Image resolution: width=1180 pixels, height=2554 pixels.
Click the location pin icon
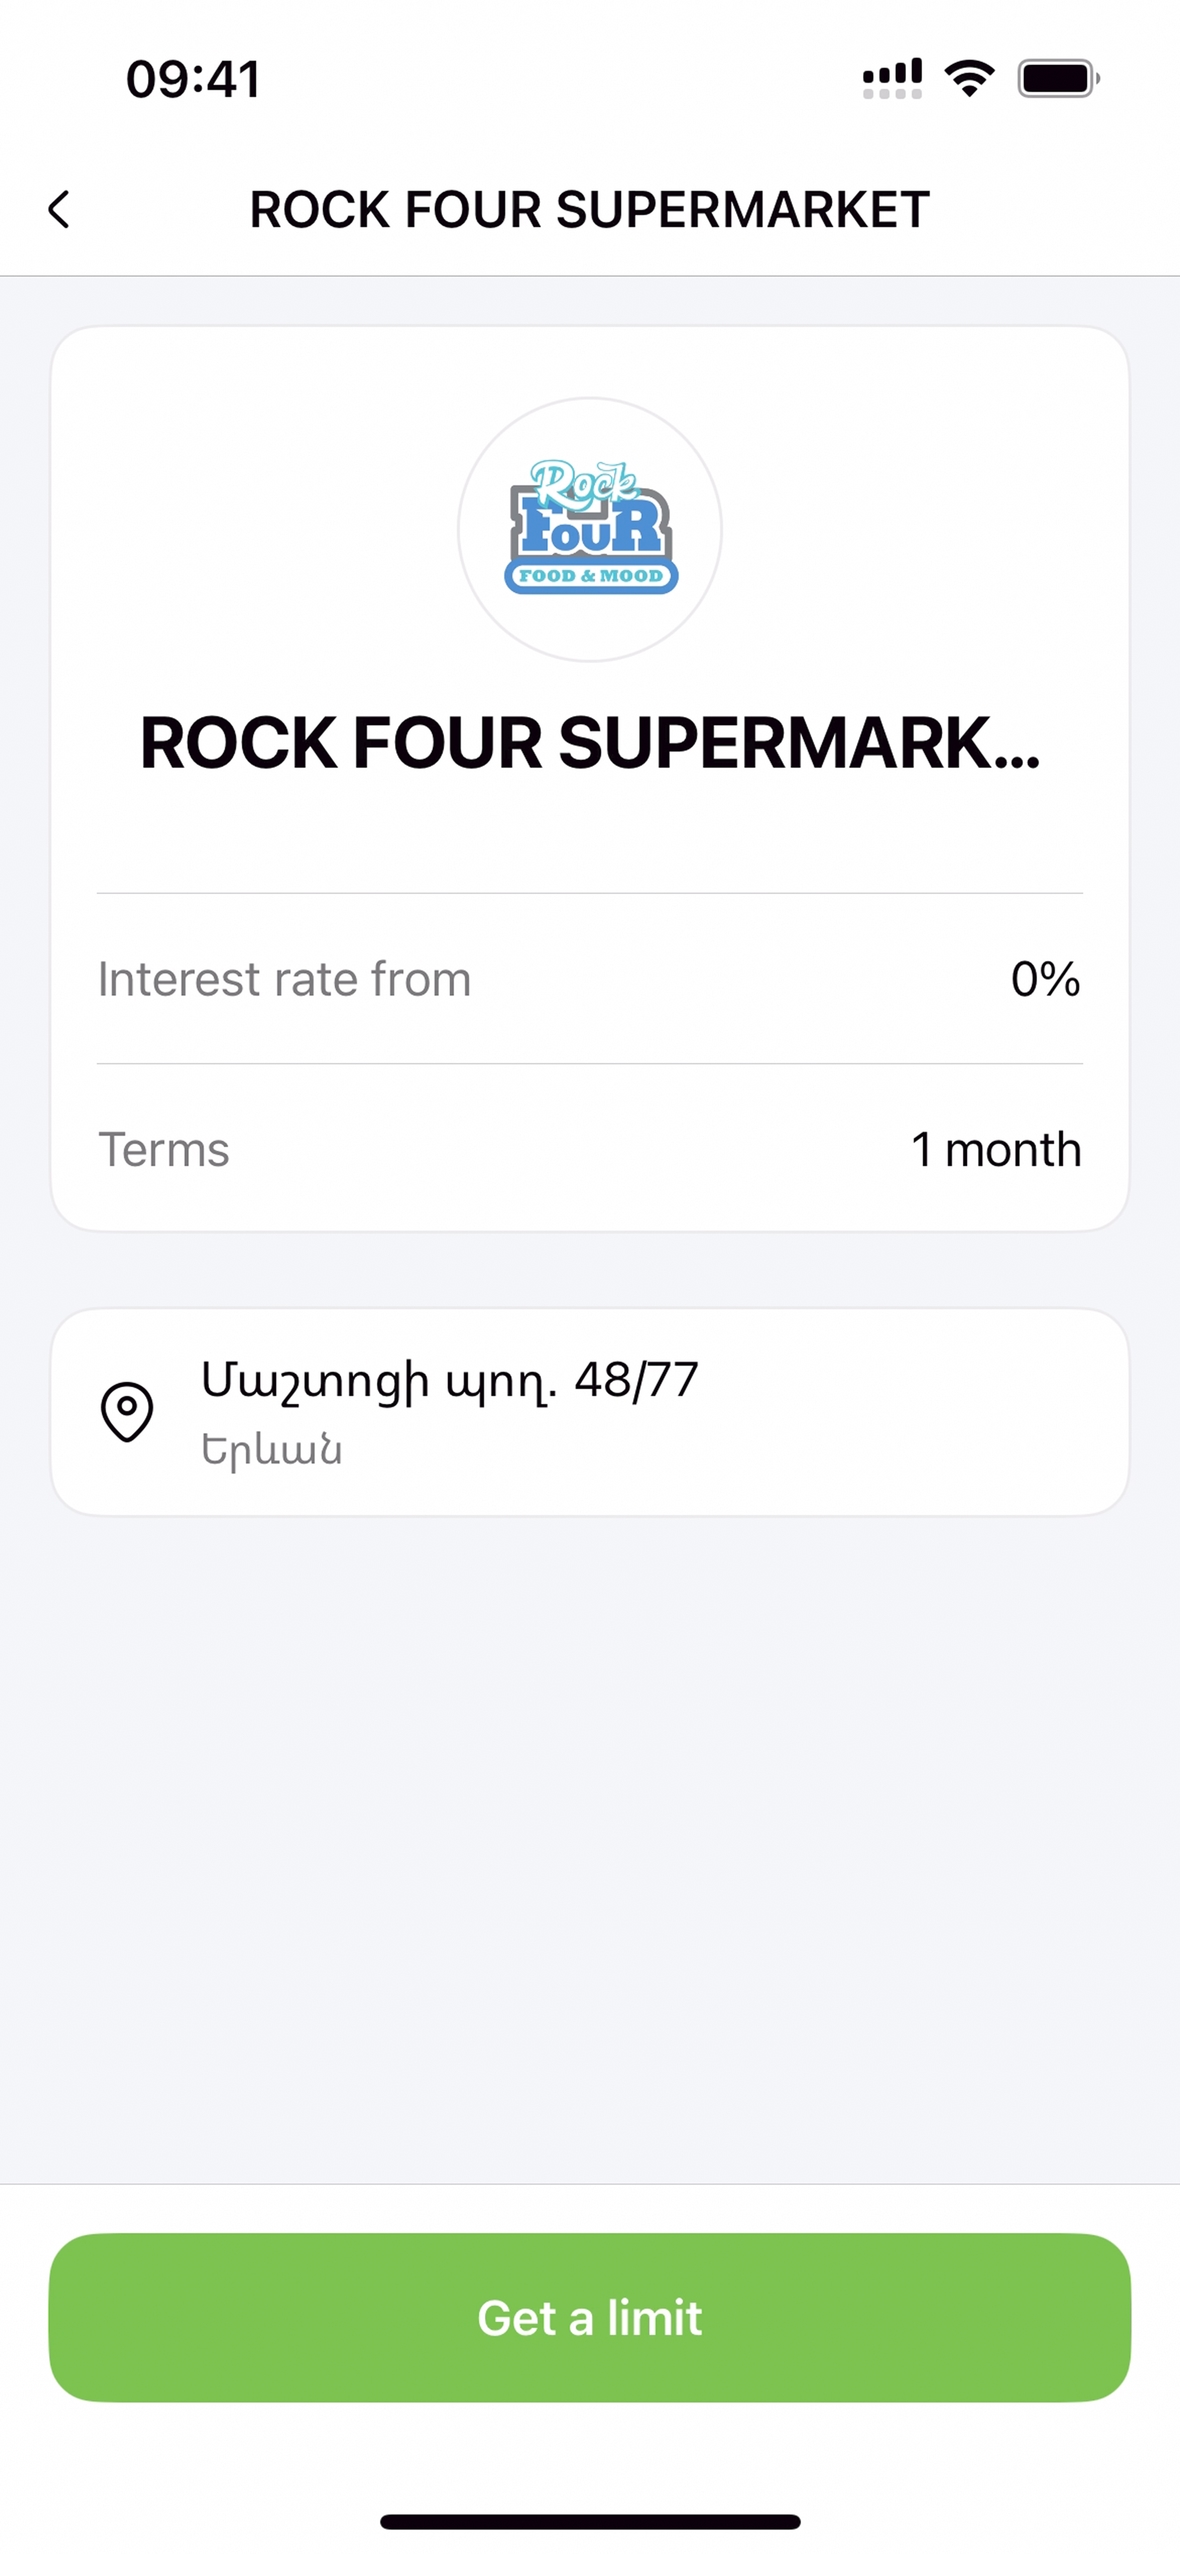(127, 1411)
